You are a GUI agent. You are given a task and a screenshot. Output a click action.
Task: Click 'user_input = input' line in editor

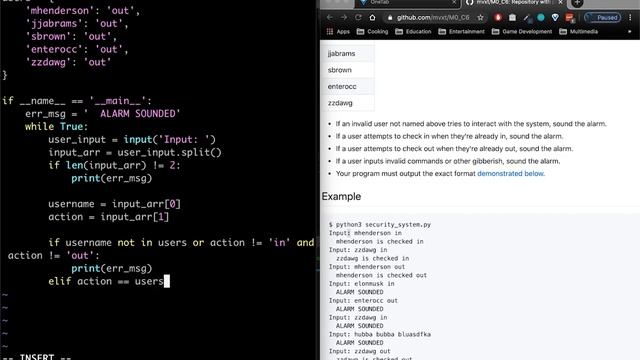click(x=132, y=140)
